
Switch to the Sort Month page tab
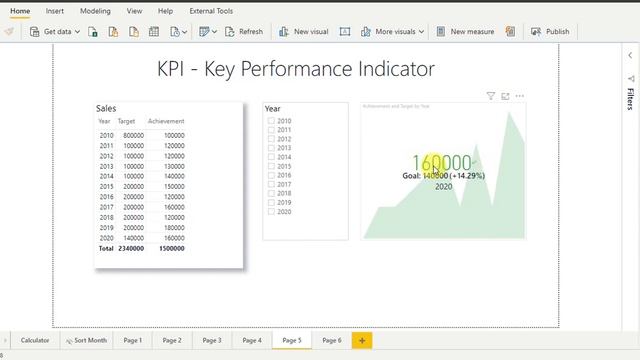(87, 340)
